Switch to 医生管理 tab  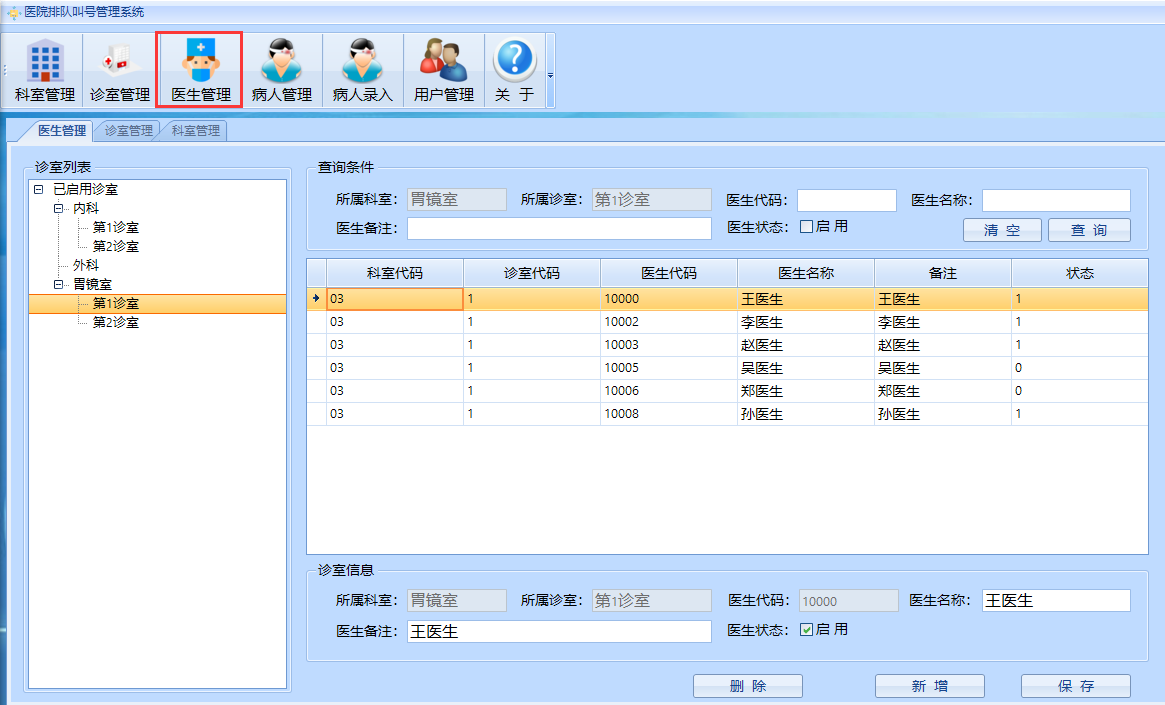(62, 131)
